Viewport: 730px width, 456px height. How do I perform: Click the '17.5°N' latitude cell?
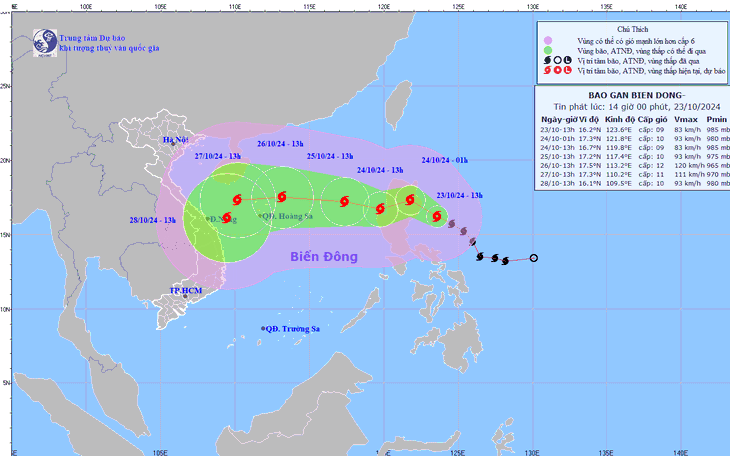tap(590, 165)
